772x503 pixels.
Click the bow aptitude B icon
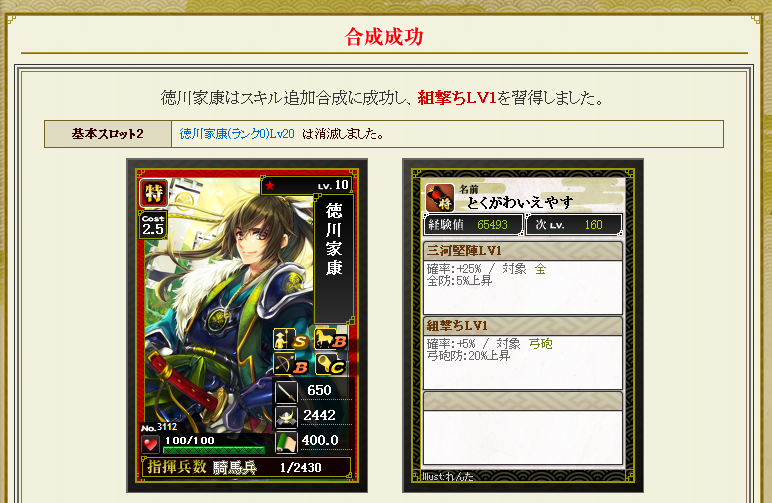click(x=290, y=365)
